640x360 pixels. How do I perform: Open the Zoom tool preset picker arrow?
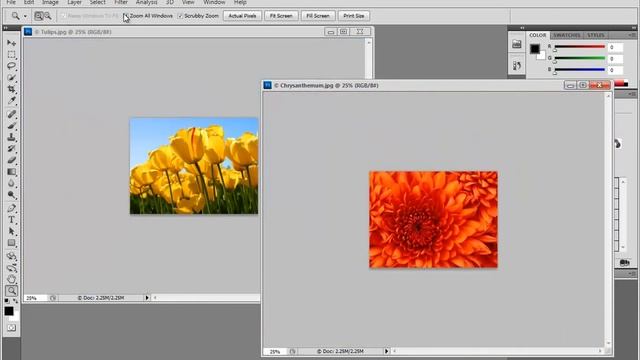[25, 16]
